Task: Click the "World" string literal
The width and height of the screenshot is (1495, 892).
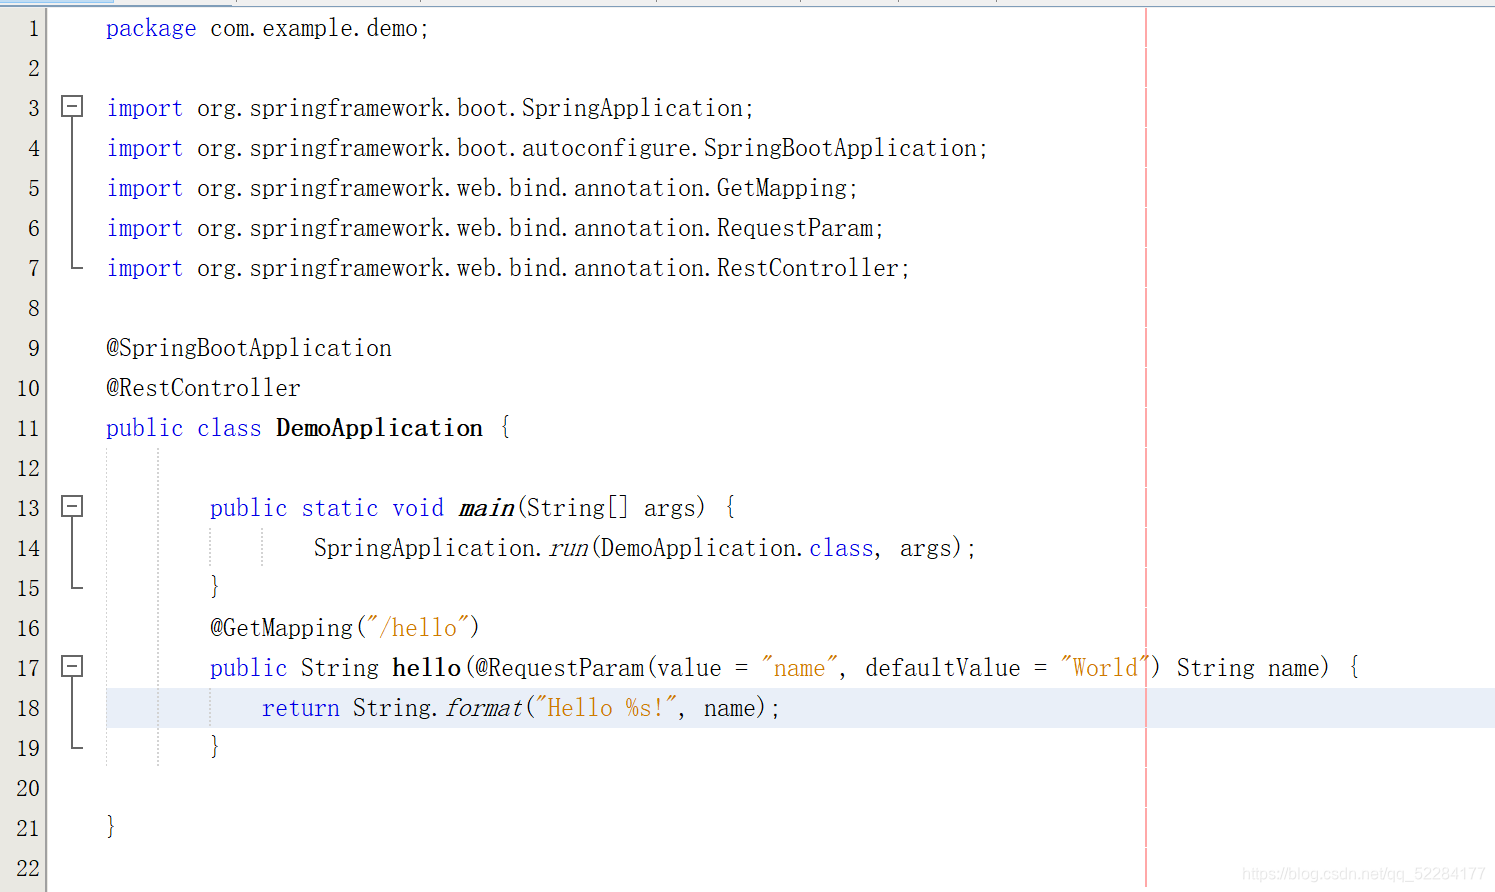Action: click(1105, 668)
